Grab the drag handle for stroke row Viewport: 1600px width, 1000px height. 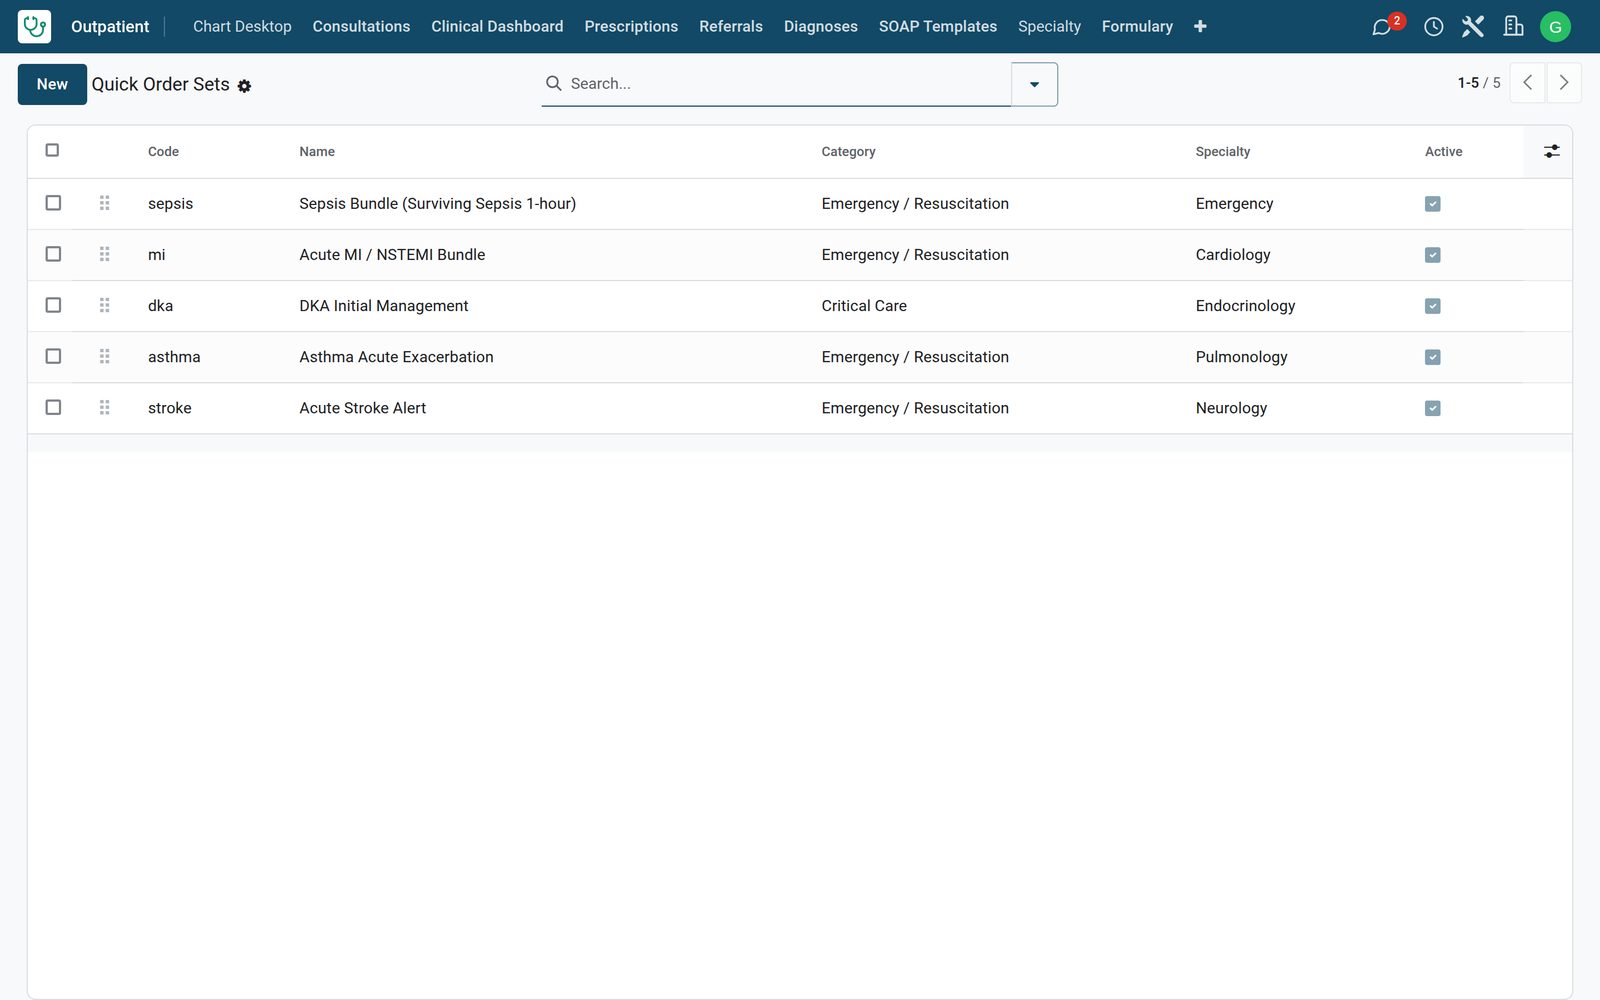pyautogui.click(x=104, y=407)
